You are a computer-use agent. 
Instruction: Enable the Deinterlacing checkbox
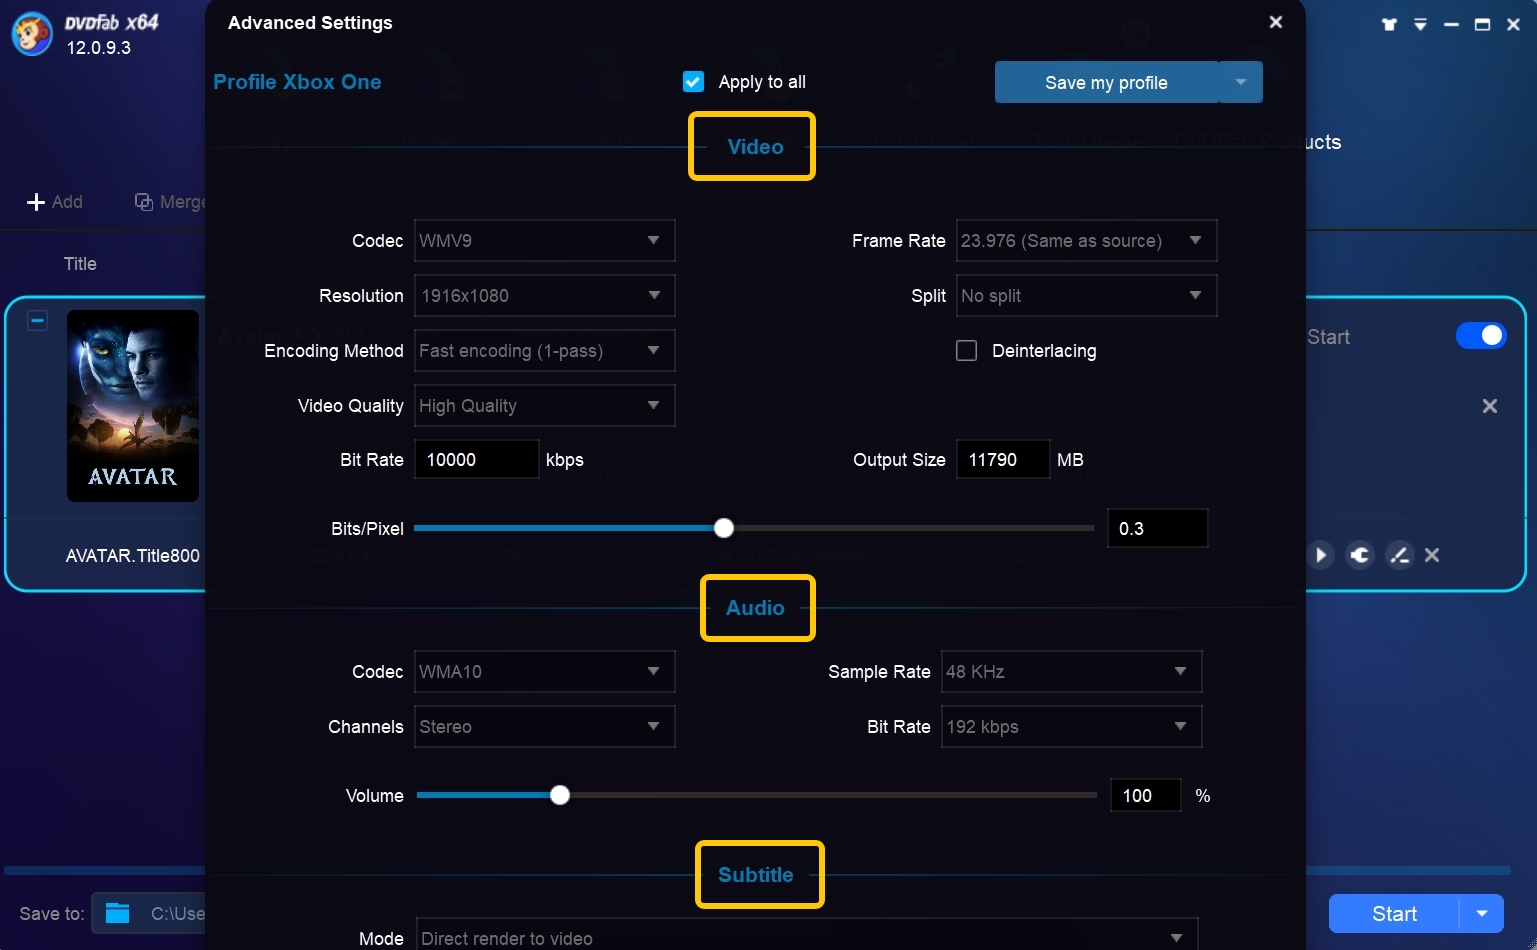tap(966, 351)
